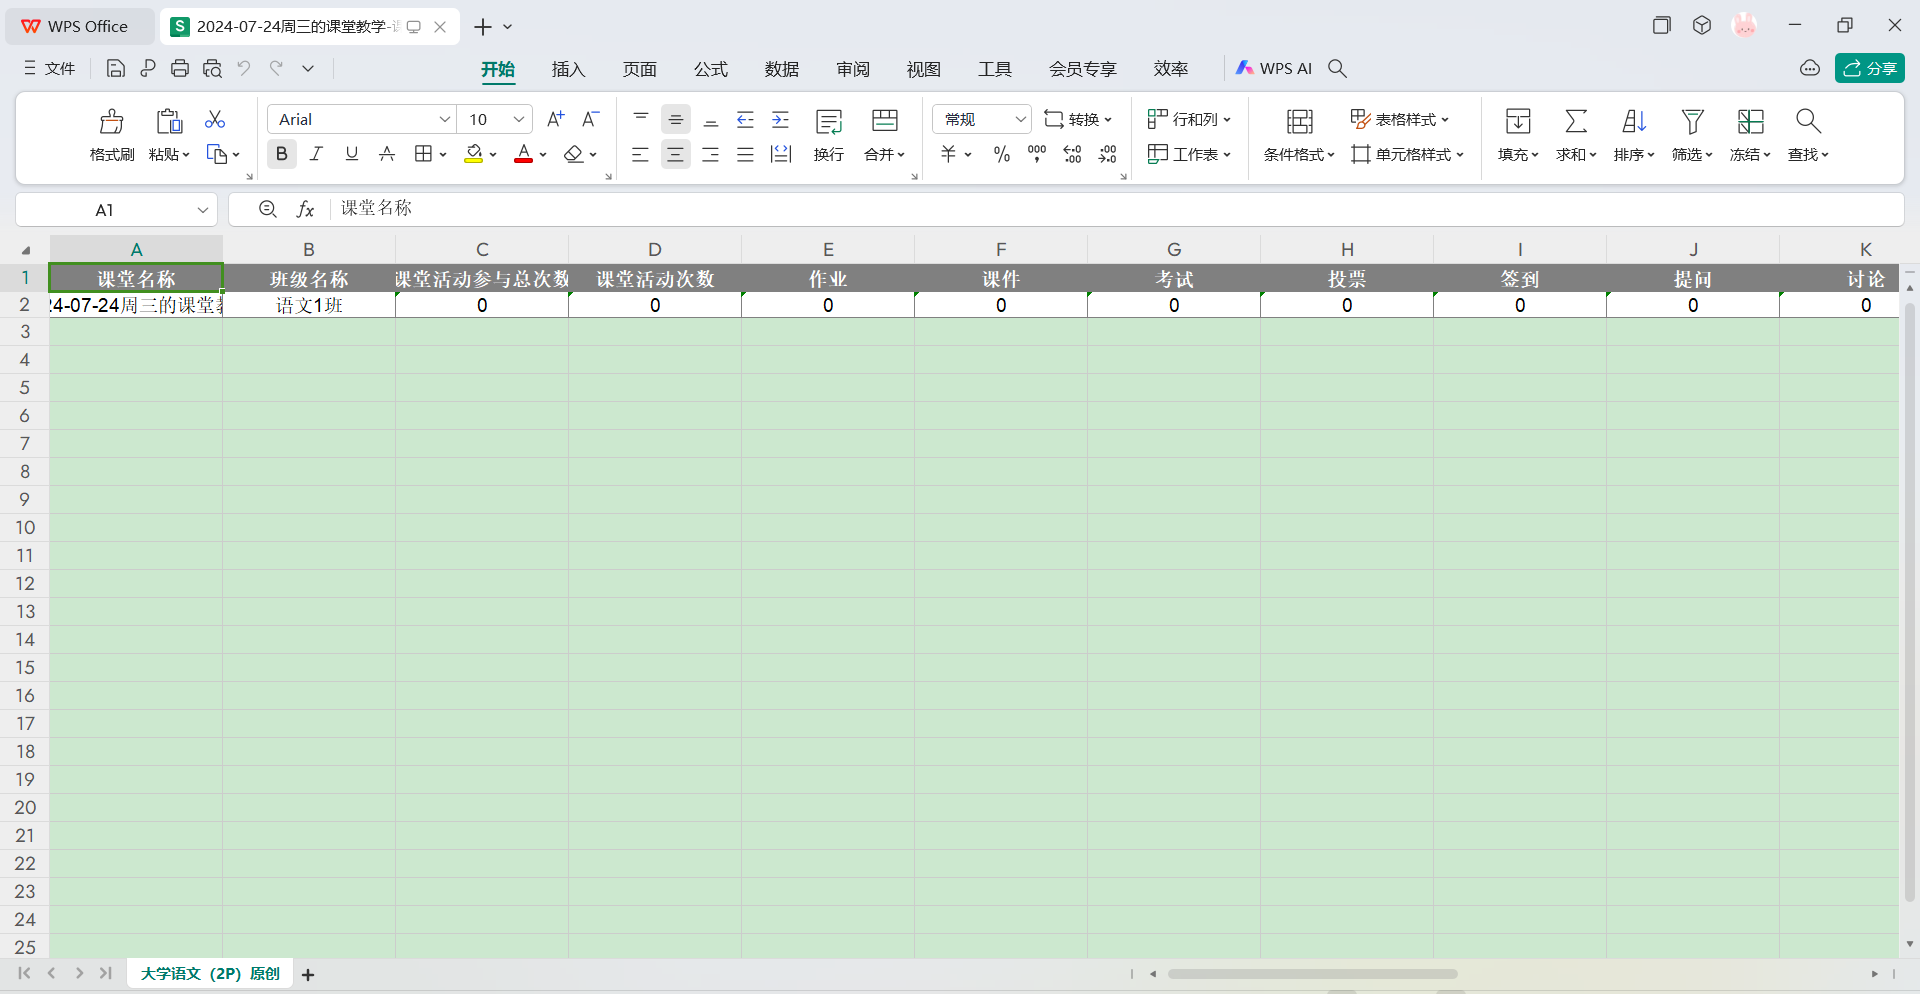
Task: Click the Format Painter (格式刷) icon
Action: 111,122
